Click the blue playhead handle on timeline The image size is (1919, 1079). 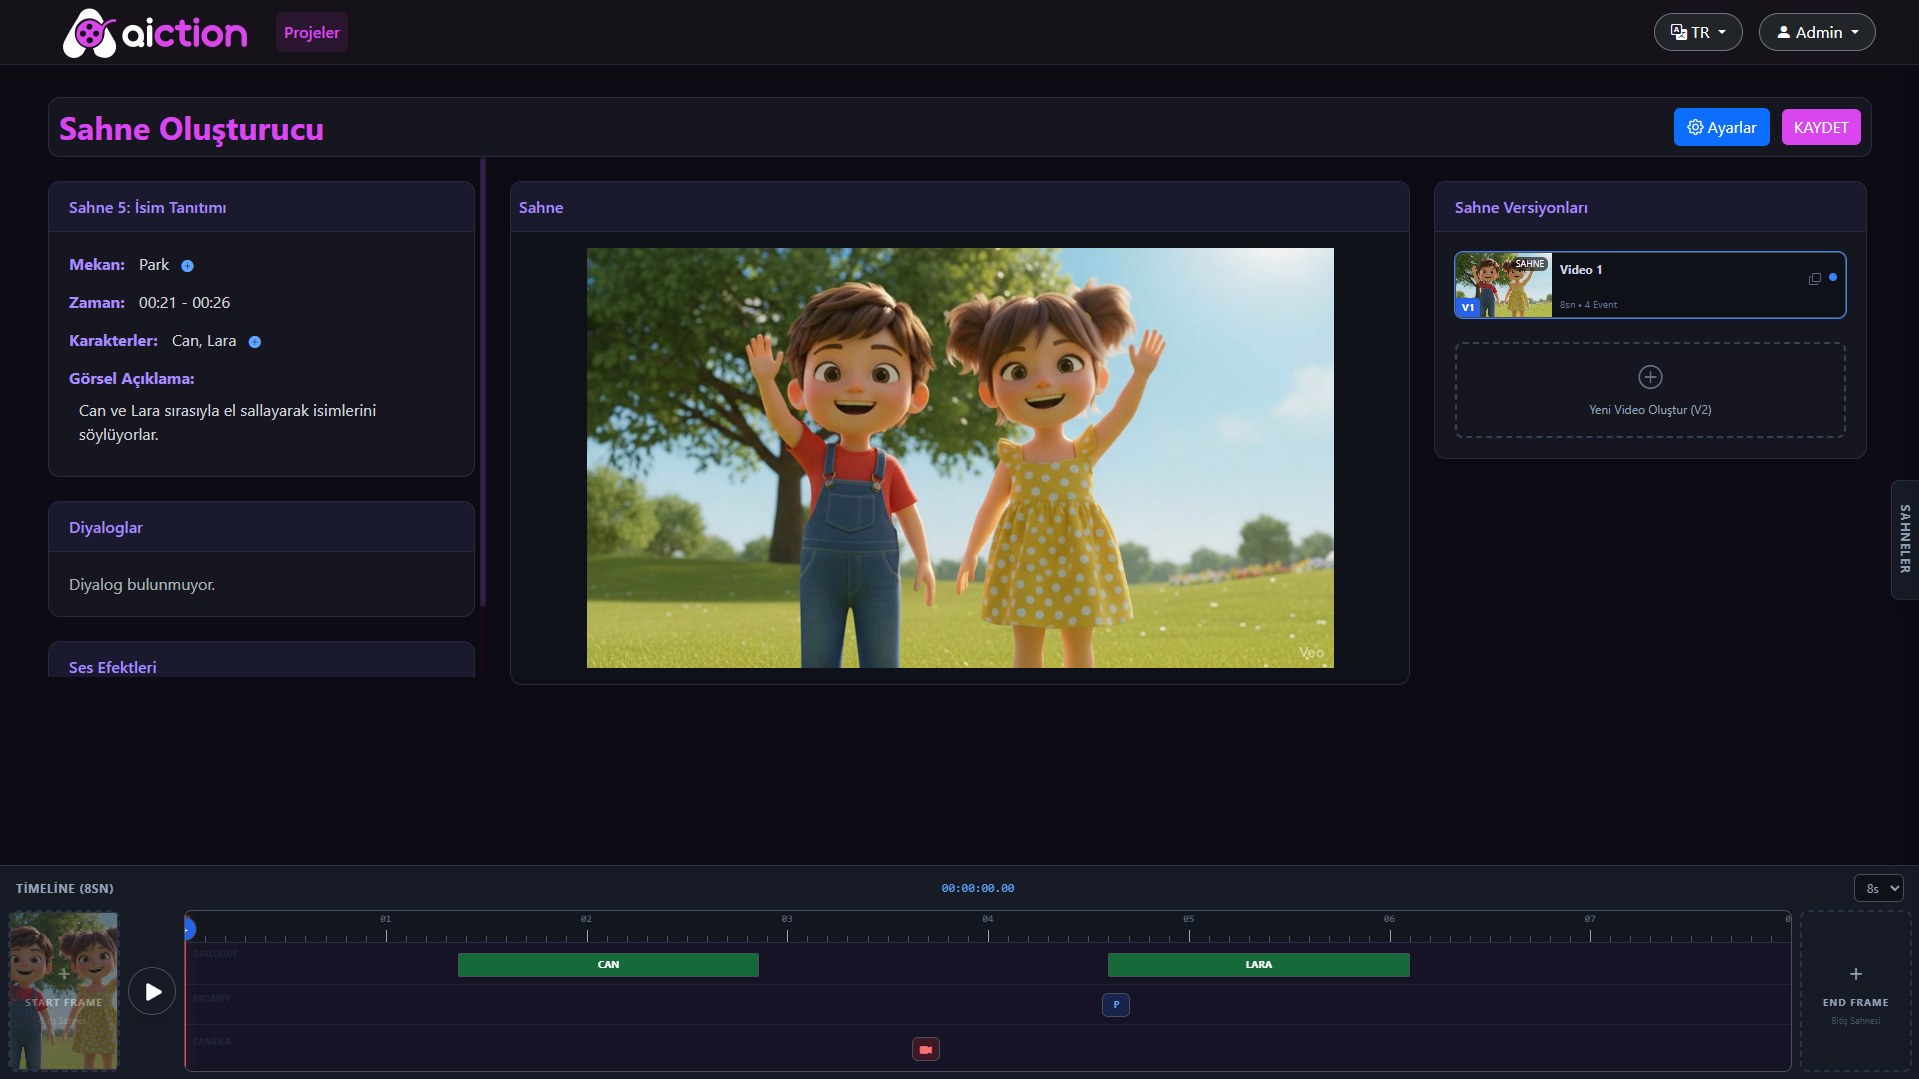pos(188,930)
